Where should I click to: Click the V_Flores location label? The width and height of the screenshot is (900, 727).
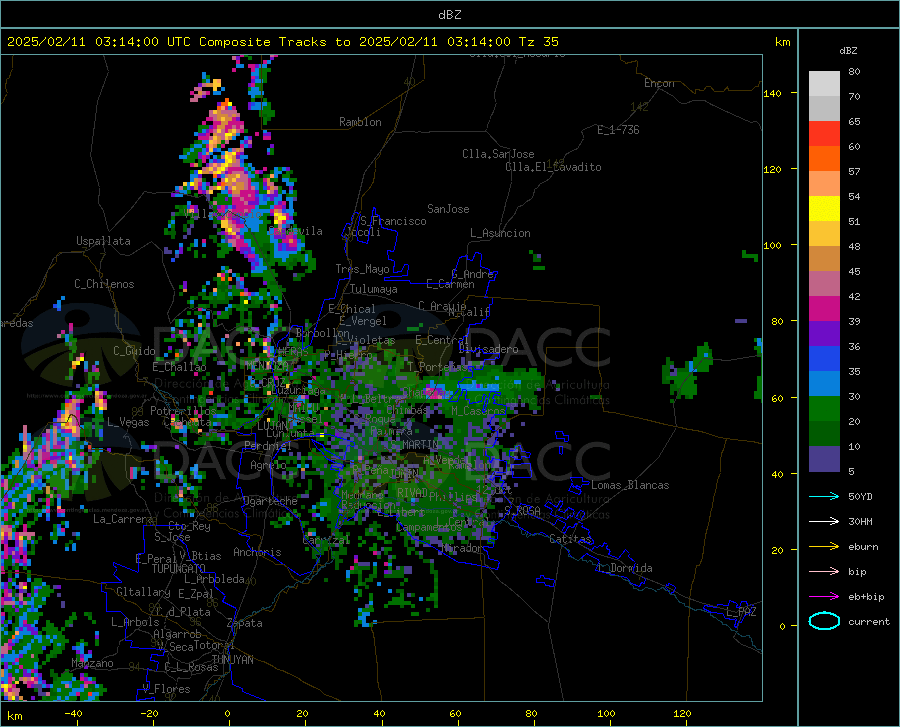point(166,689)
